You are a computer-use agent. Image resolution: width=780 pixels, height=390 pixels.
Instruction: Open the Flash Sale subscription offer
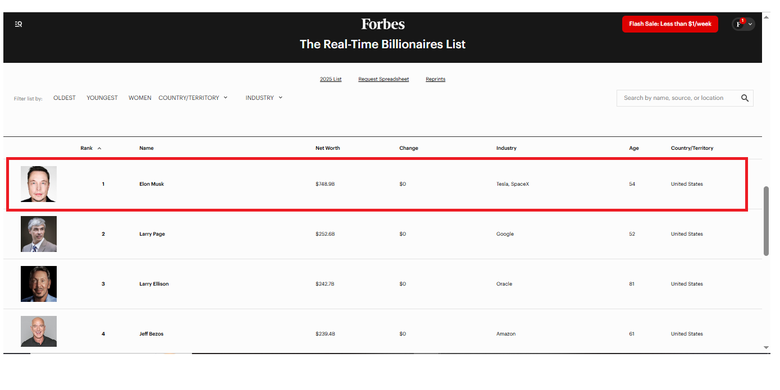670,24
